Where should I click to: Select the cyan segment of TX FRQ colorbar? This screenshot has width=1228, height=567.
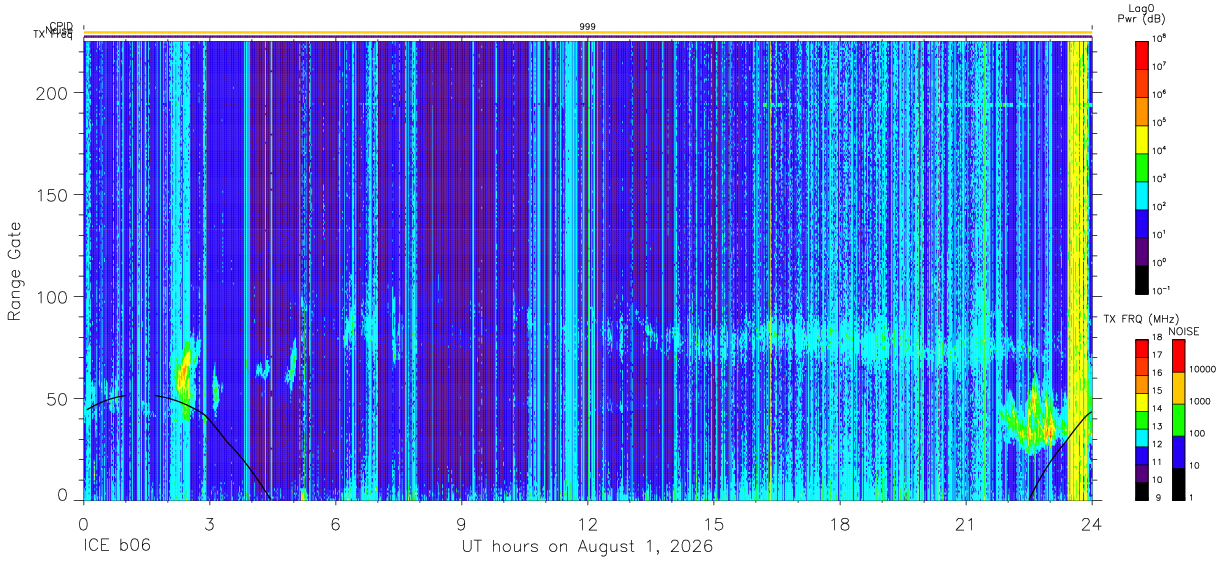(1141, 437)
